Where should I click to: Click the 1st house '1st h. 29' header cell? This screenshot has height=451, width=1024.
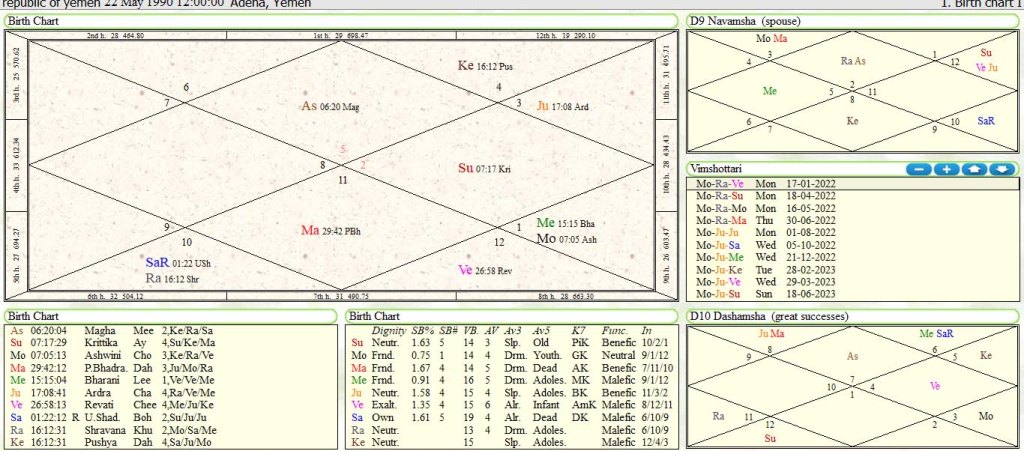(341, 35)
